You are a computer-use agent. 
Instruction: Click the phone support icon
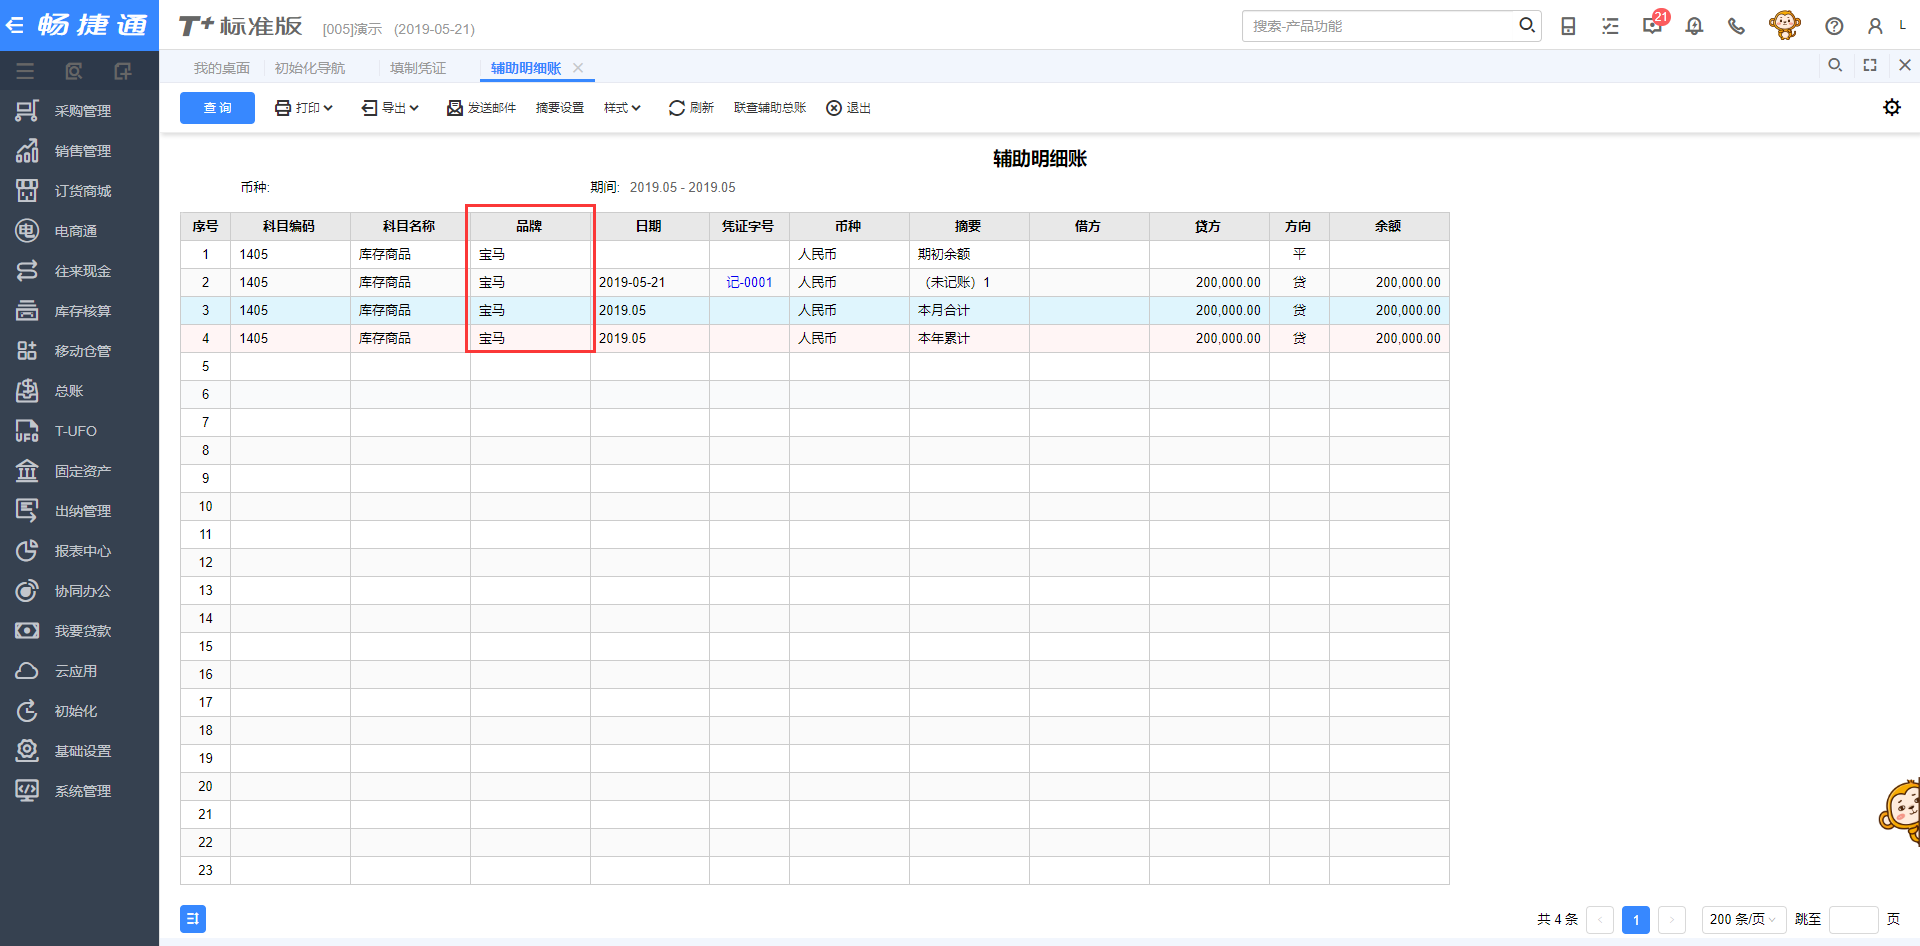click(x=1736, y=26)
